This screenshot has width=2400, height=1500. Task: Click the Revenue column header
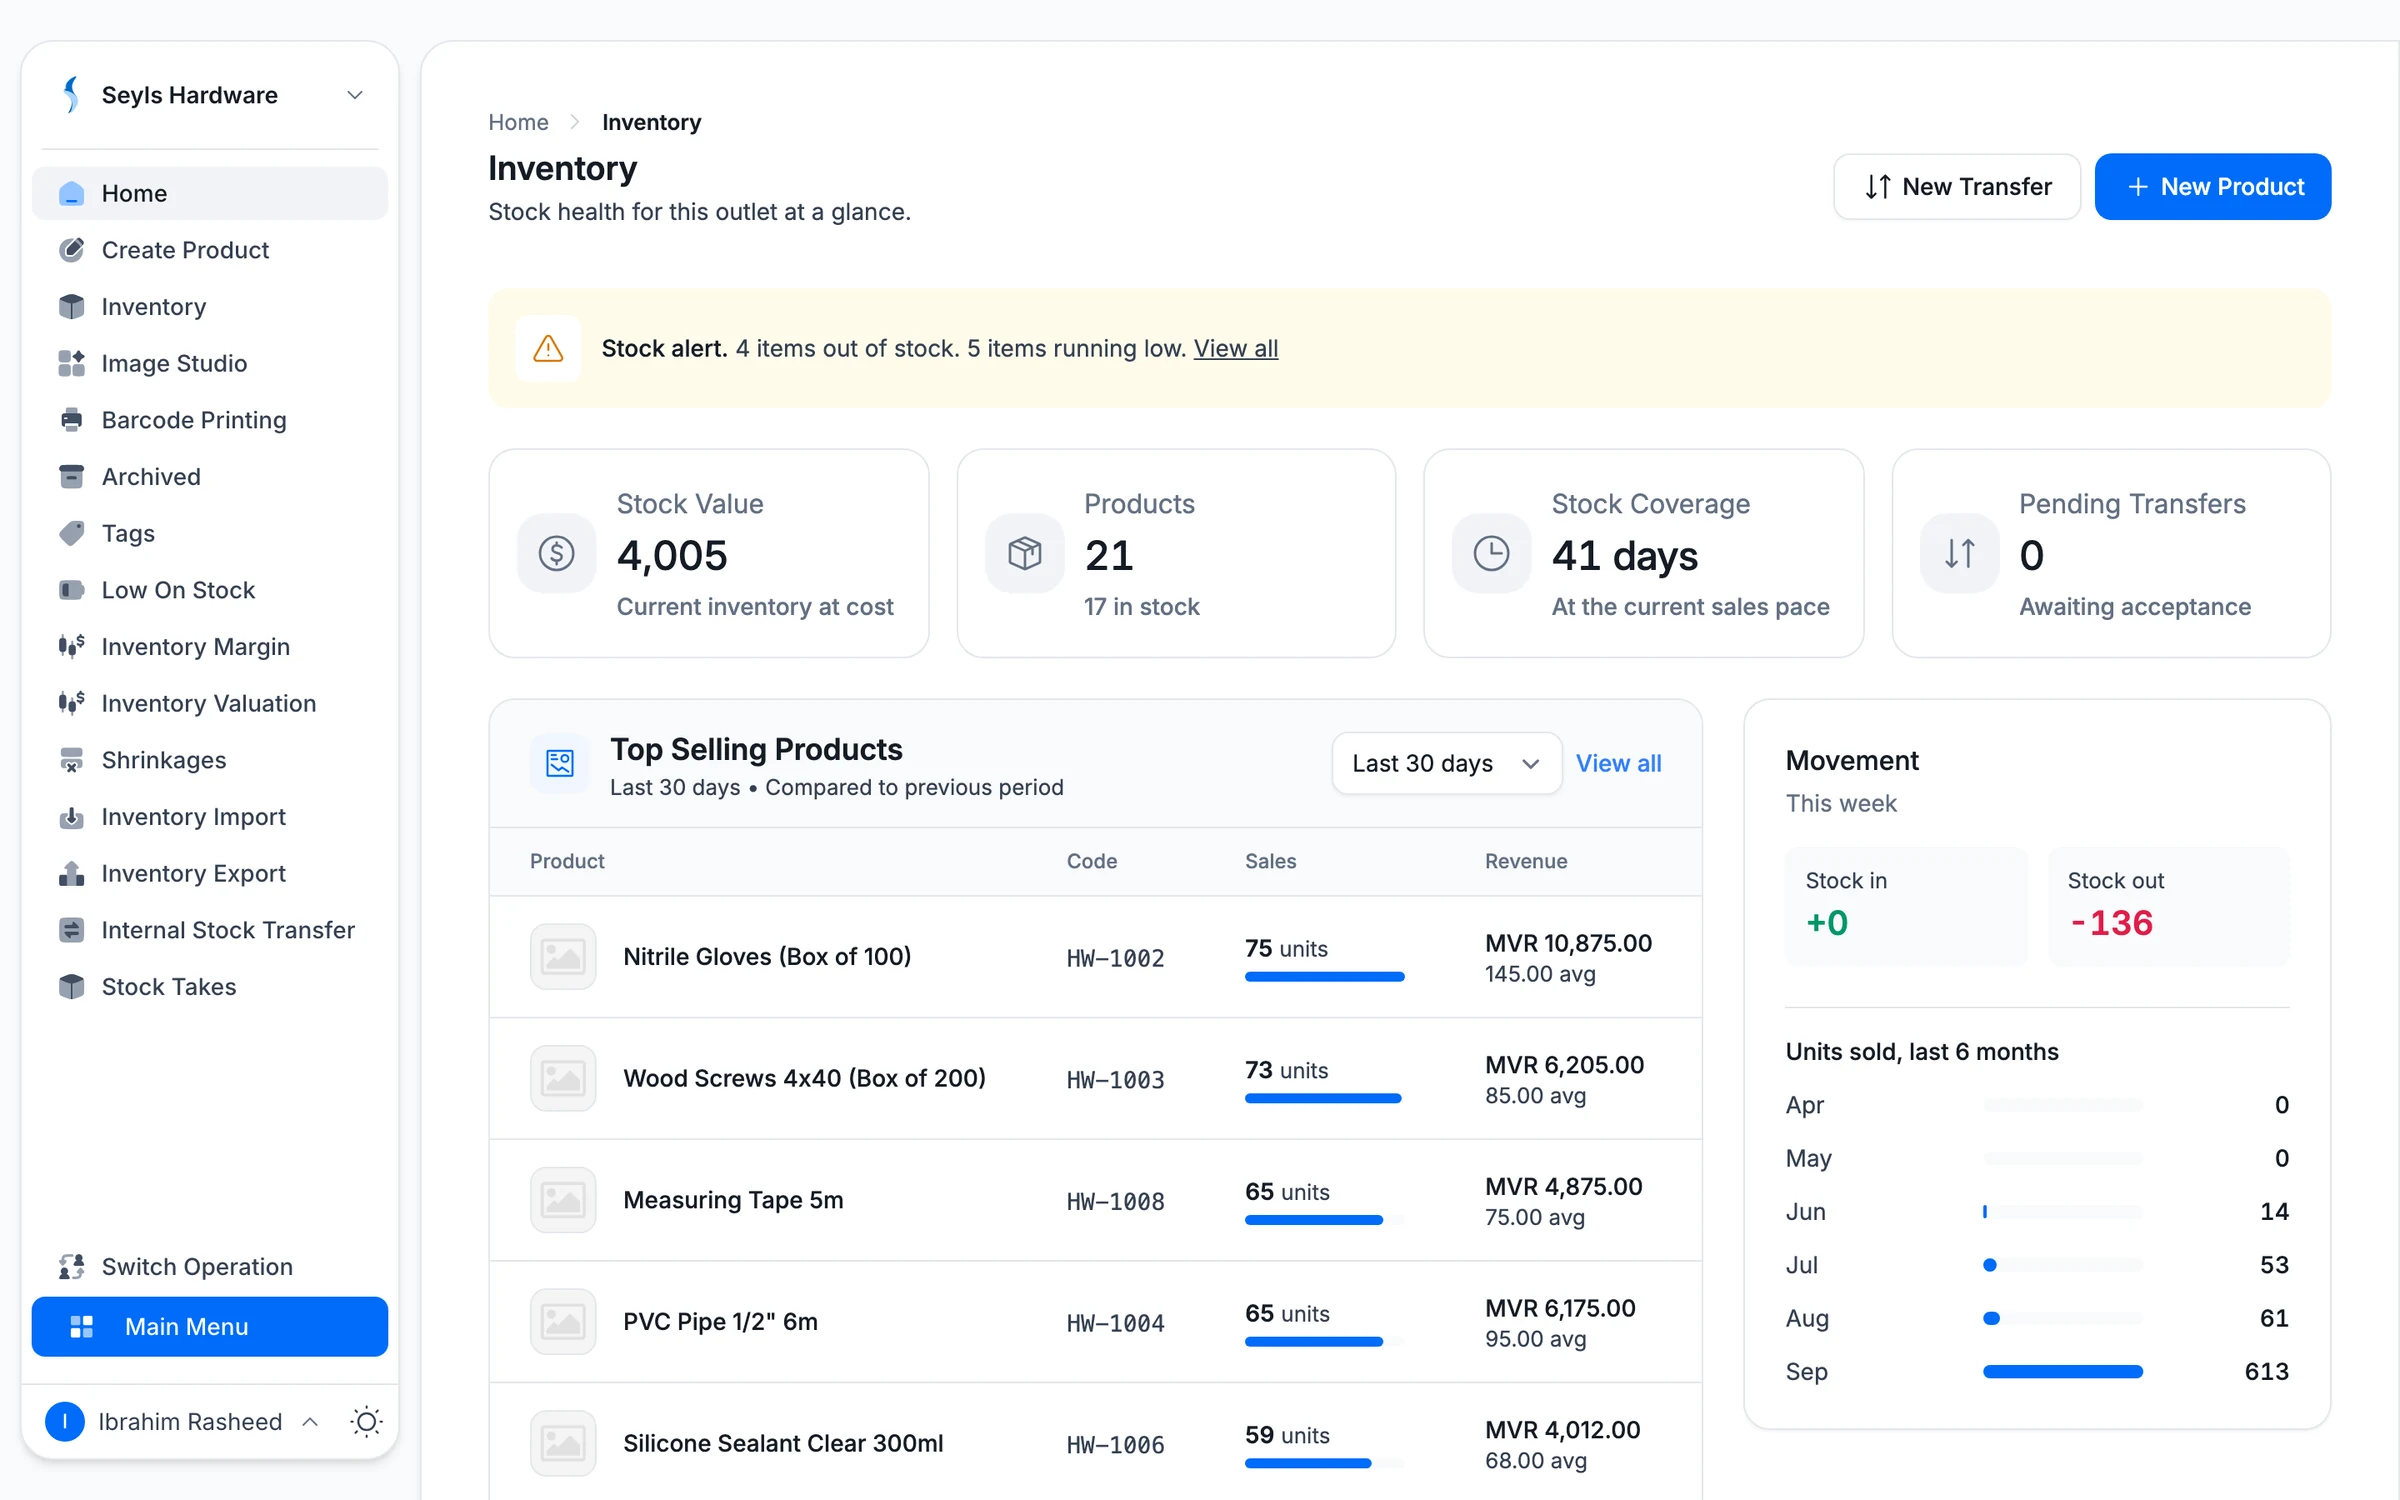click(x=1525, y=862)
